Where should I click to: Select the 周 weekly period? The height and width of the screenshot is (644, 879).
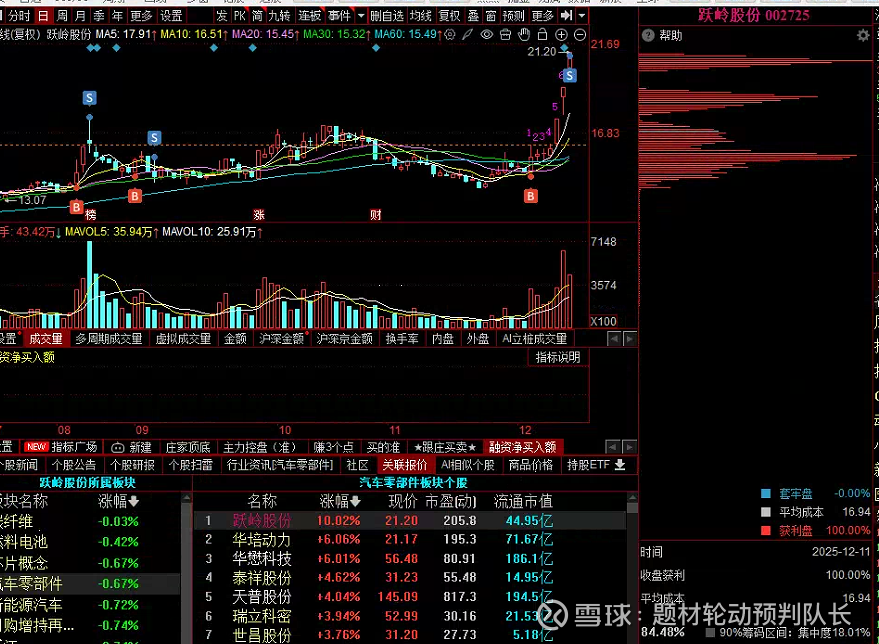(62, 16)
